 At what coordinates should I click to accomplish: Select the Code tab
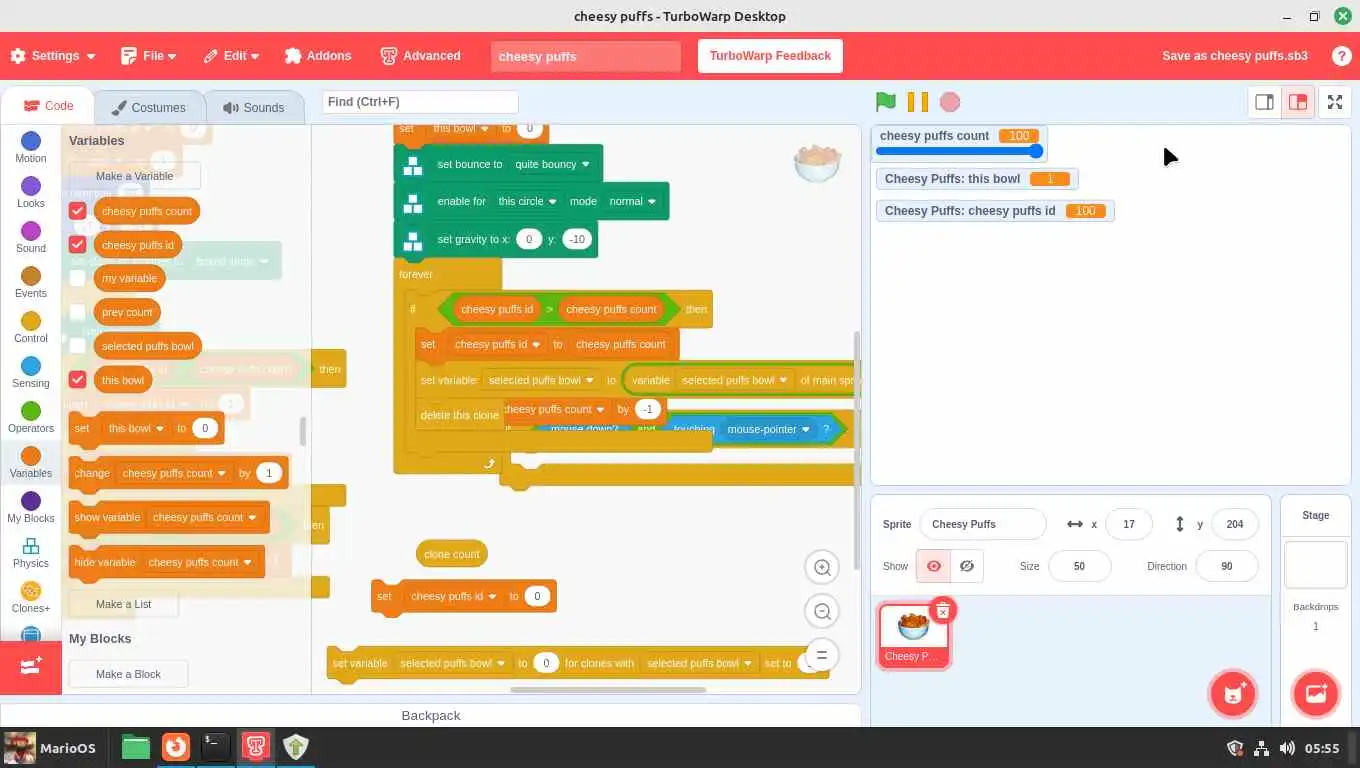tap(48, 106)
